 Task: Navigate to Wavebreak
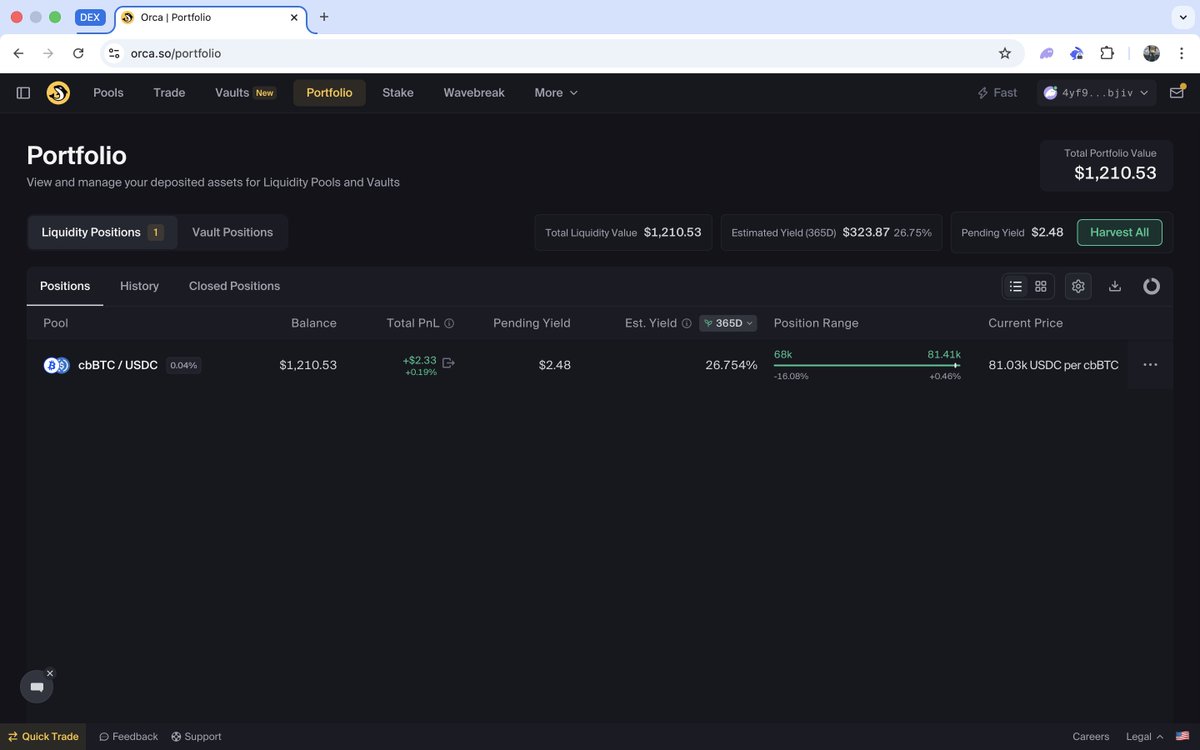click(474, 93)
